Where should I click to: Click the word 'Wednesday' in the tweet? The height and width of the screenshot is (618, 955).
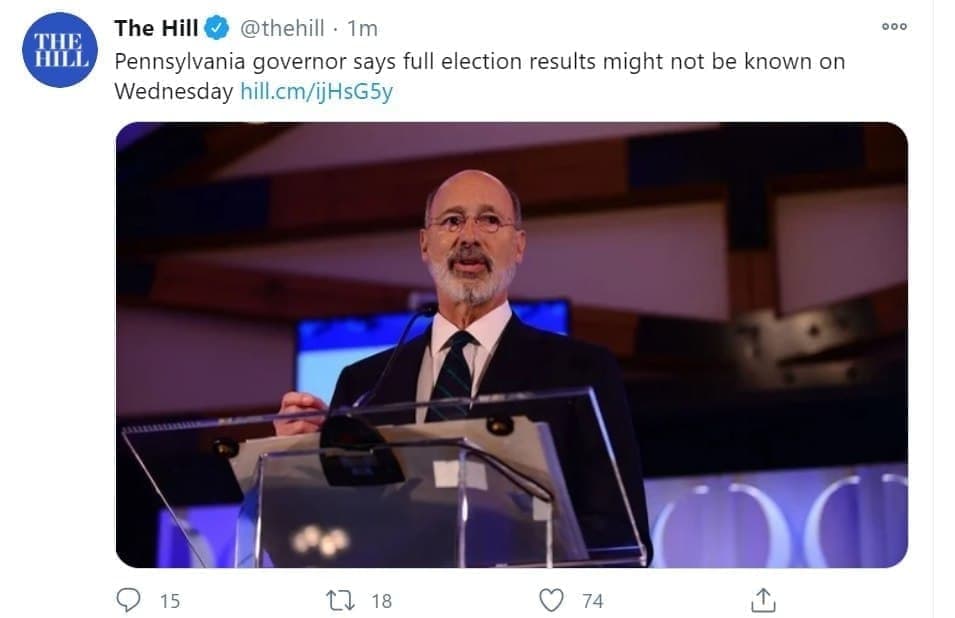(x=174, y=92)
